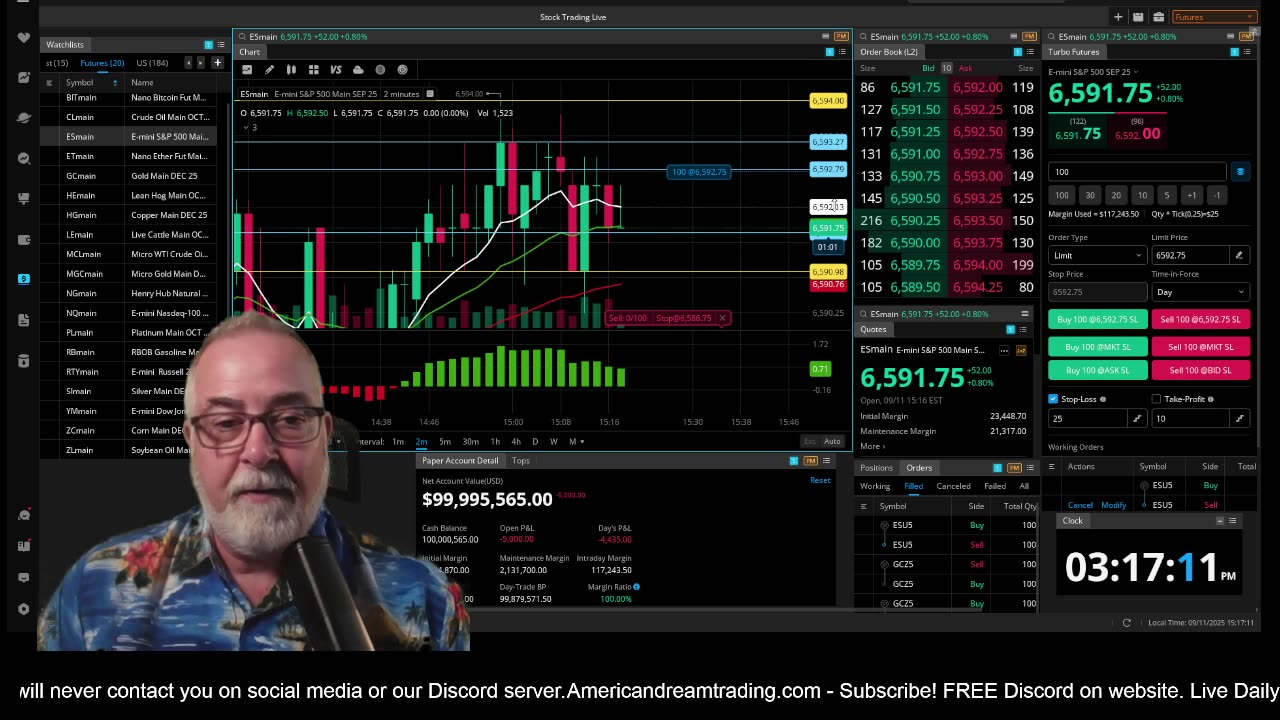Toggle link channel icon in Chart widget header
Image resolution: width=1280 pixels, height=720 pixels.
tap(828, 52)
